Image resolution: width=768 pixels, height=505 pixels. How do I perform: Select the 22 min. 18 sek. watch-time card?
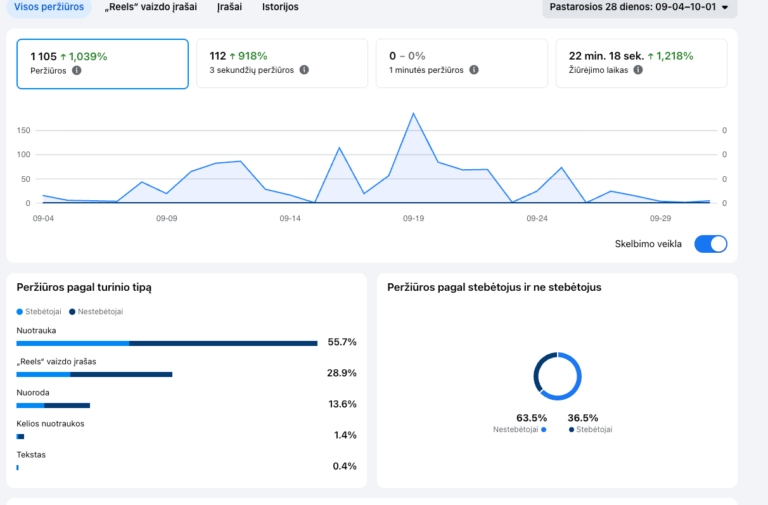click(x=641, y=64)
